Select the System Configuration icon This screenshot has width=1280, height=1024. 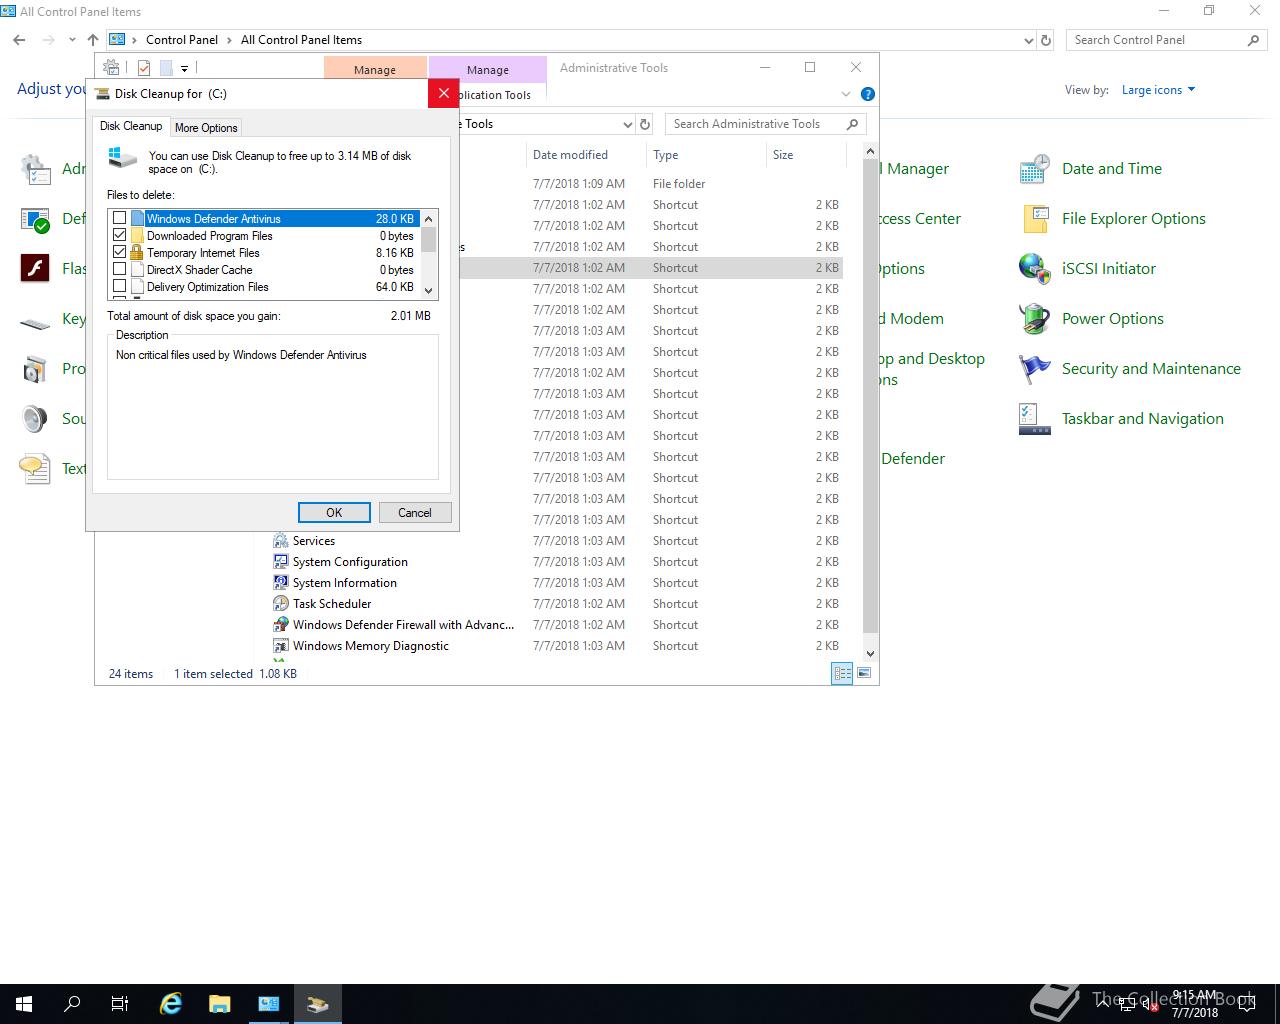pos(281,561)
